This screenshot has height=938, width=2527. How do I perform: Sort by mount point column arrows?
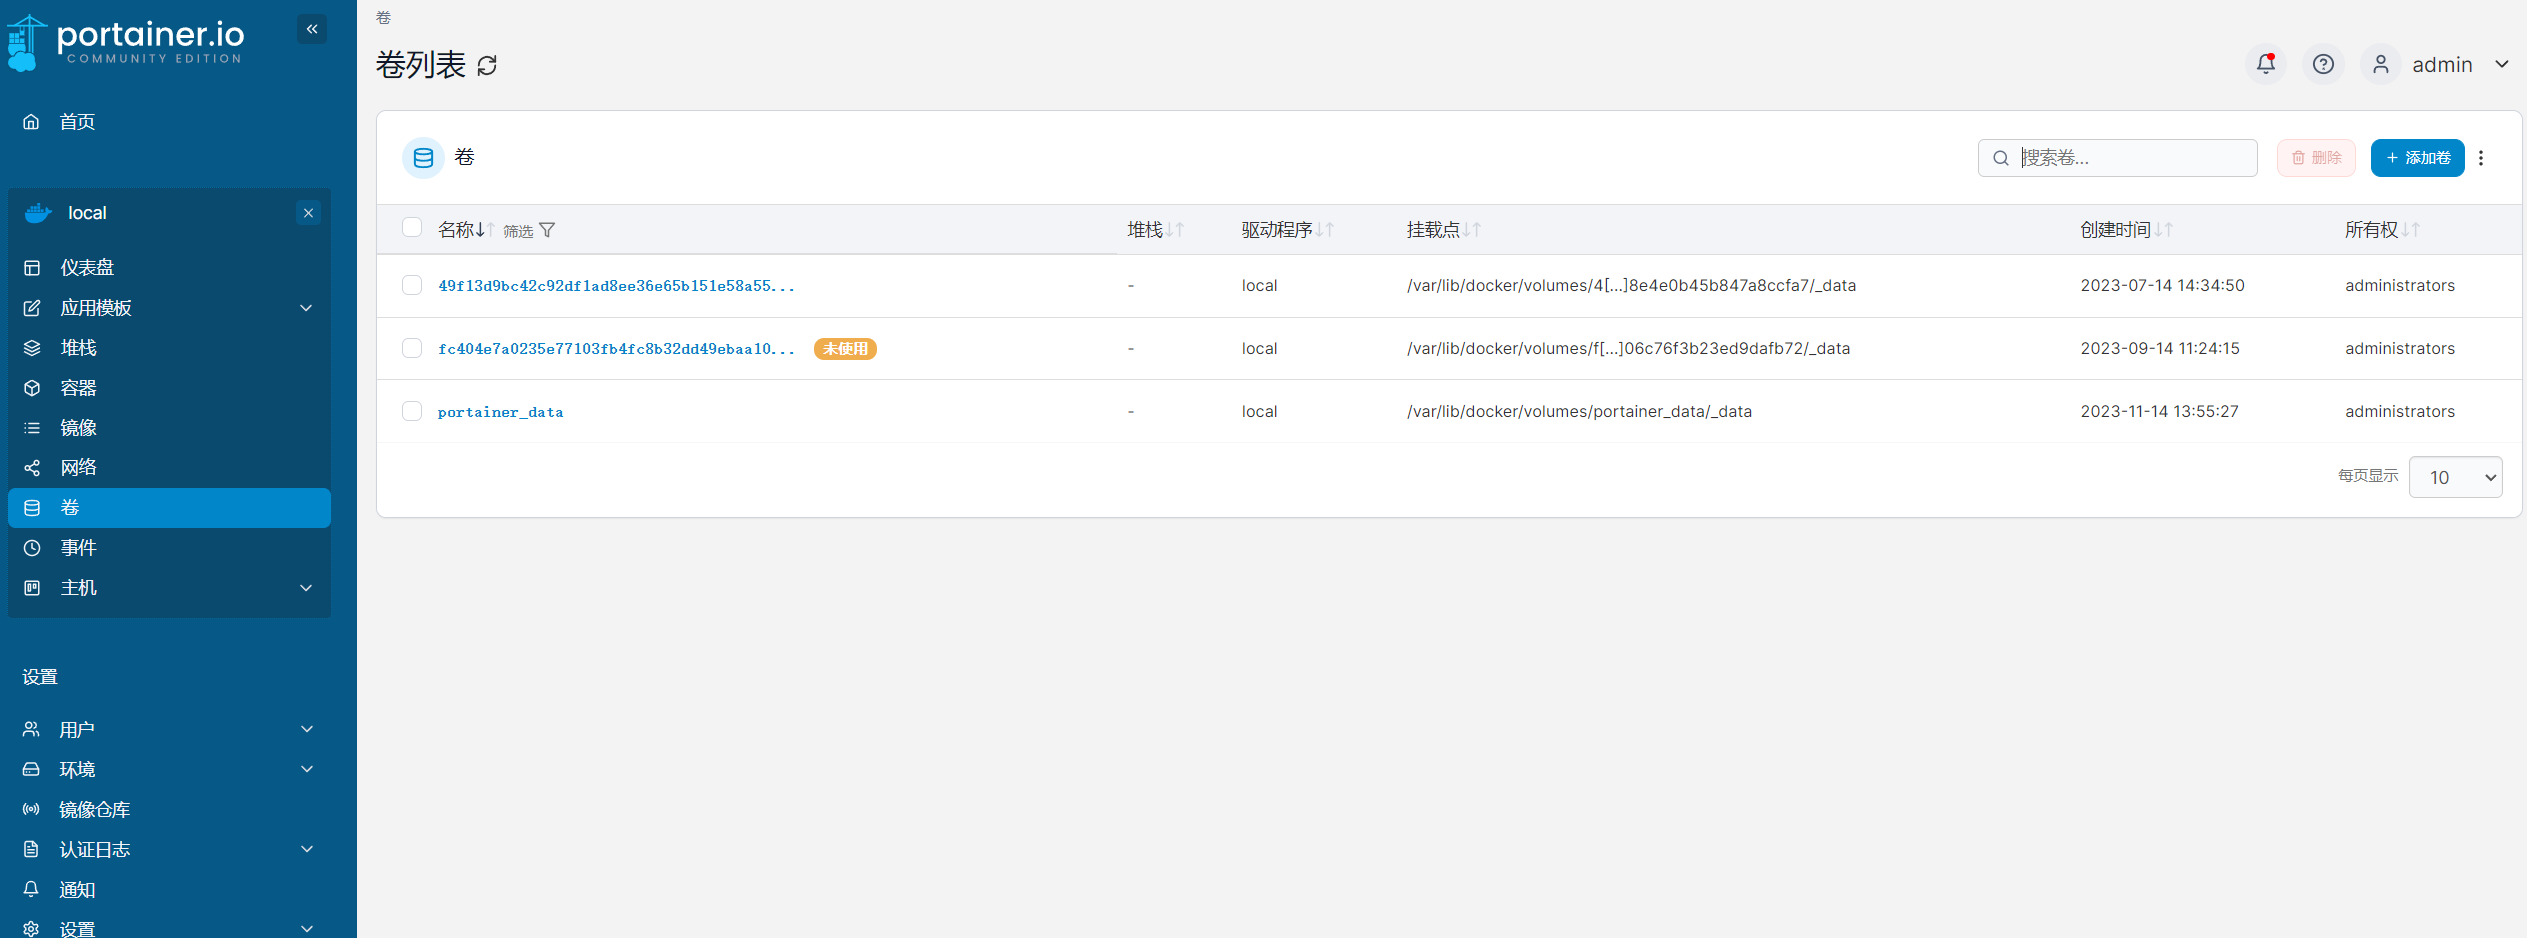1472,230
